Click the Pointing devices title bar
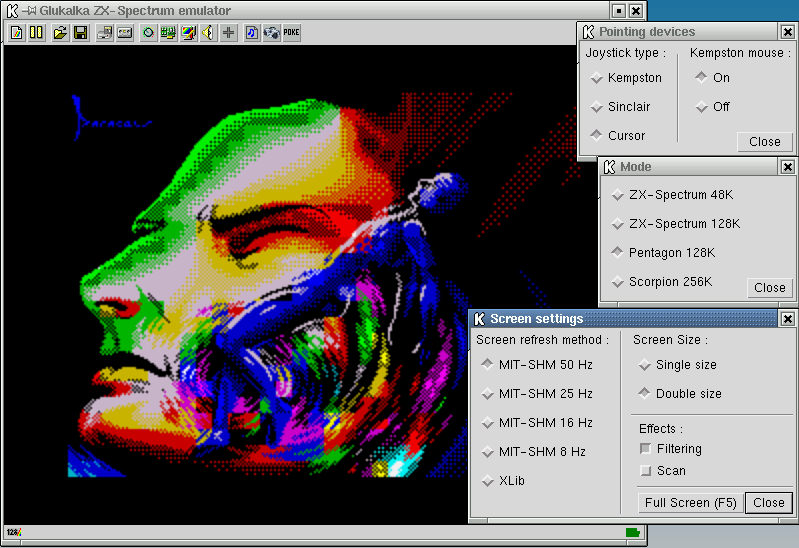This screenshot has height=548, width=799. pos(679,32)
